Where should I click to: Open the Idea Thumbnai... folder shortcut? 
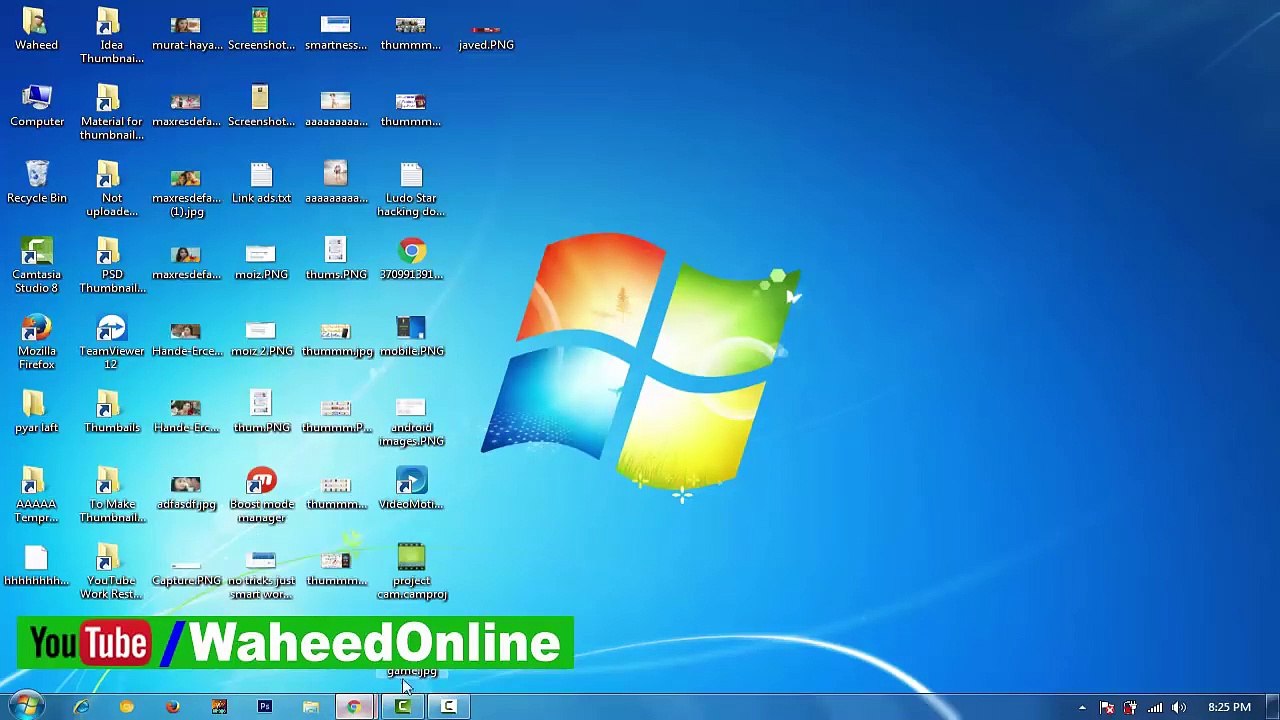tap(111, 36)
